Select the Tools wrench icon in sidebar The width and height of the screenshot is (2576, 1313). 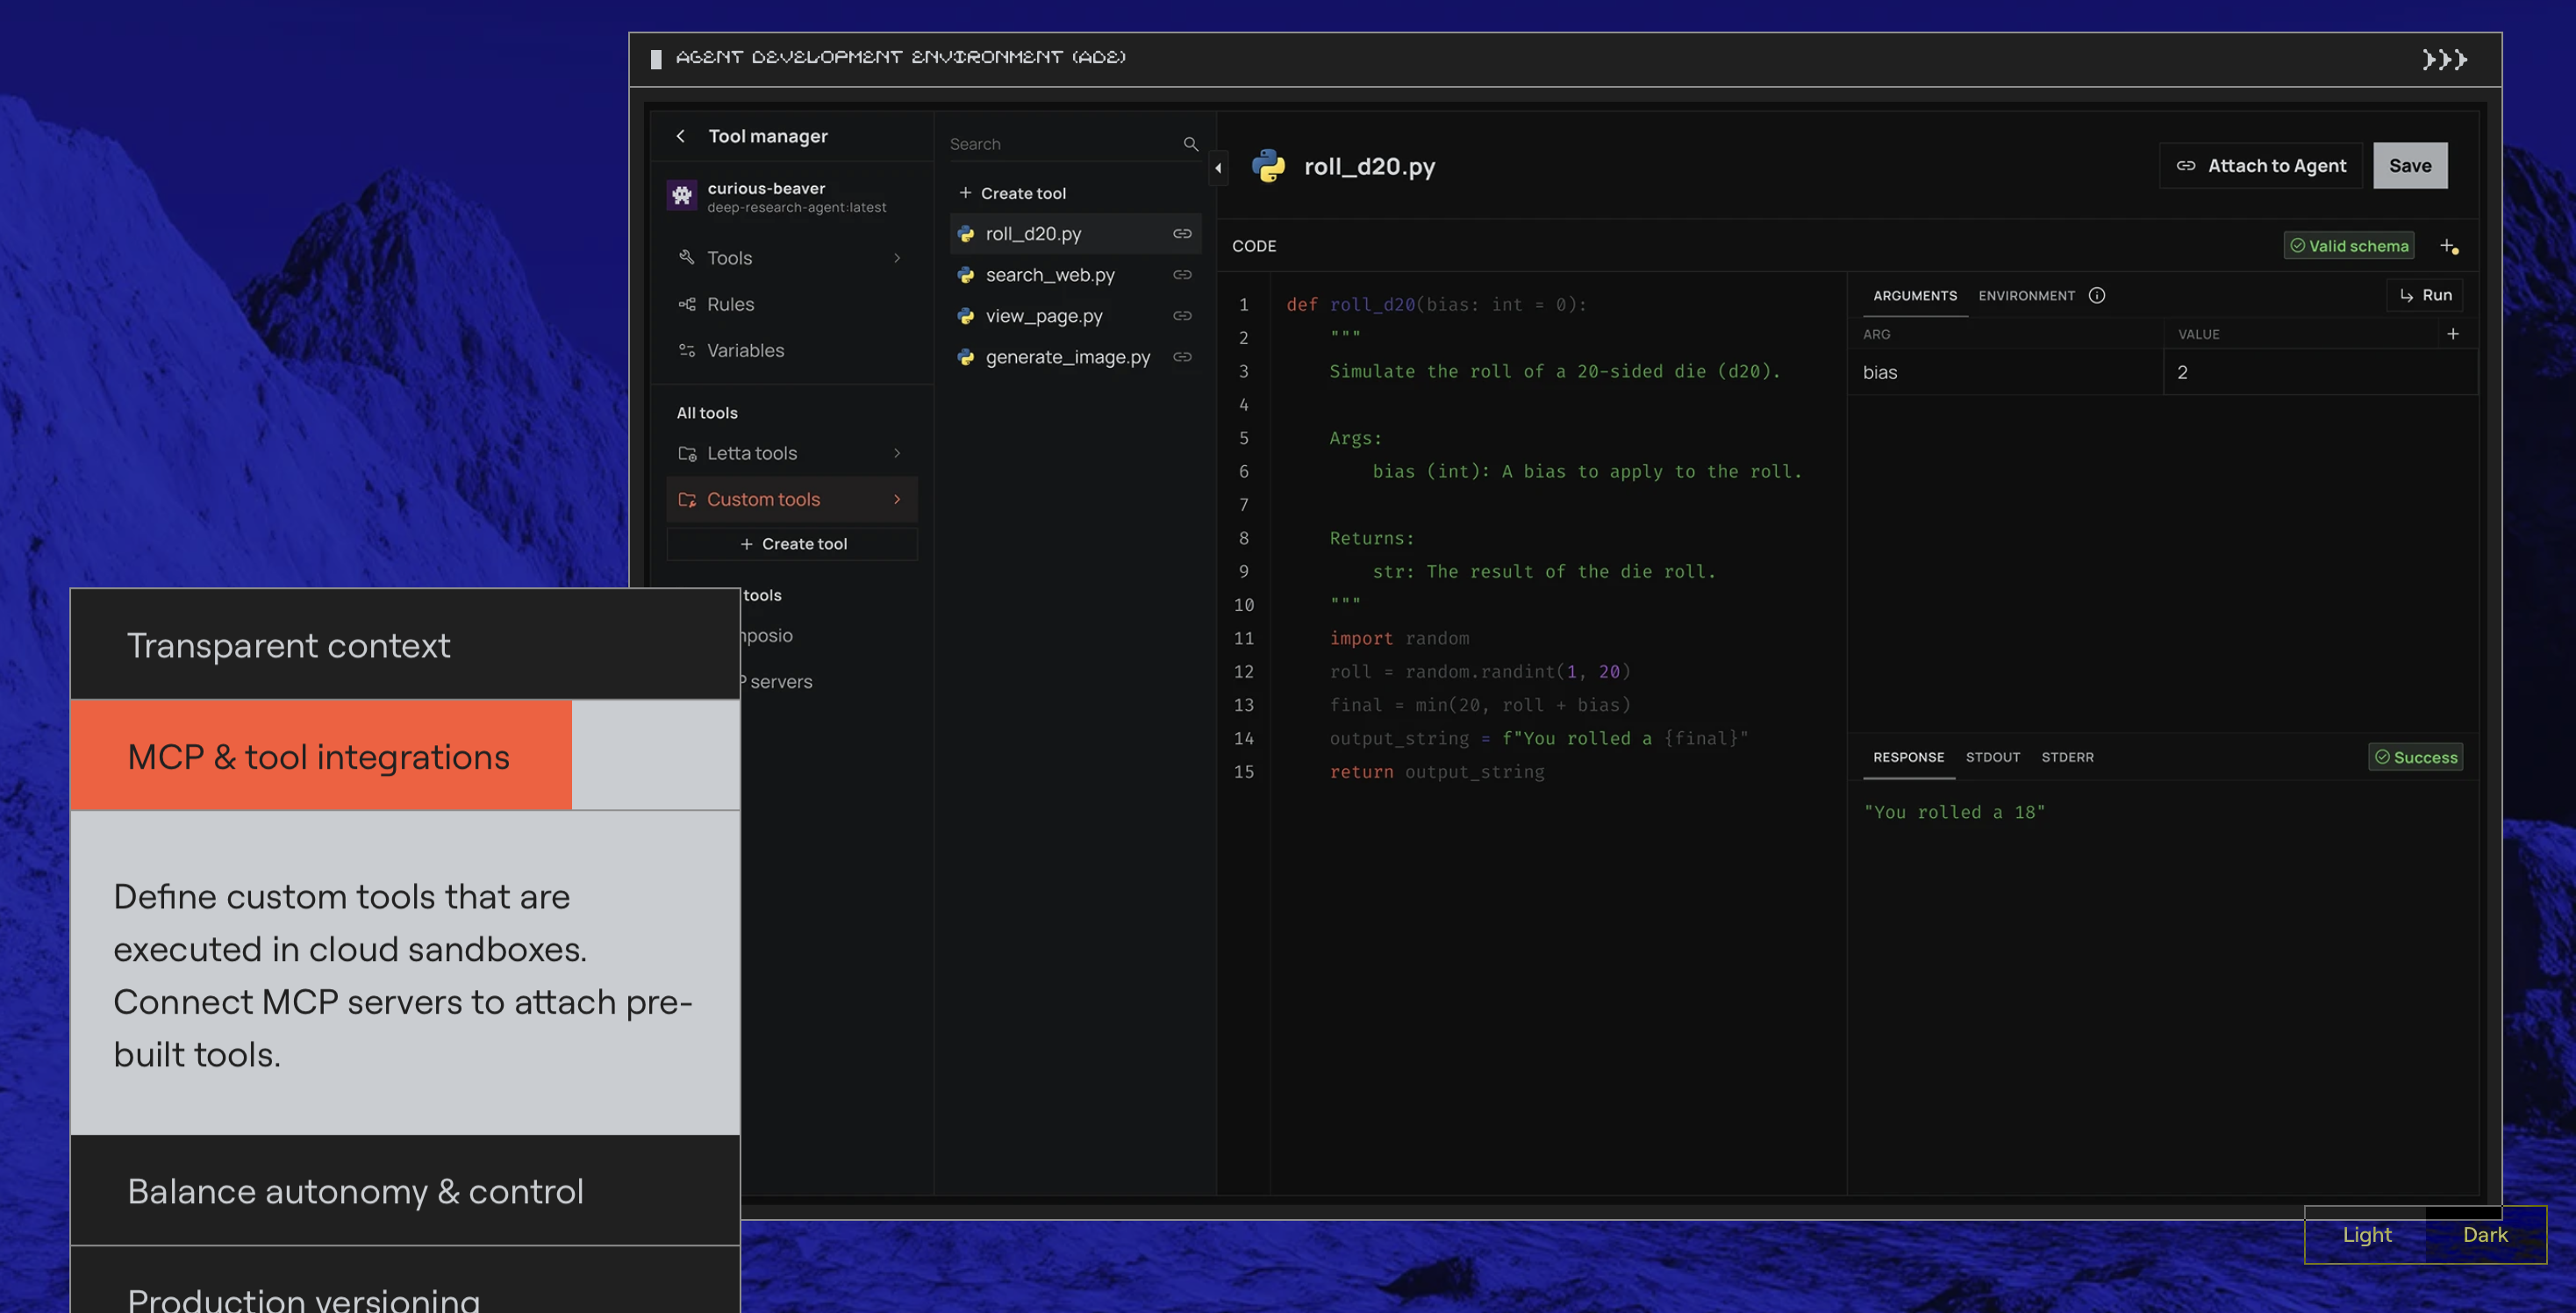tap(687, 257)
